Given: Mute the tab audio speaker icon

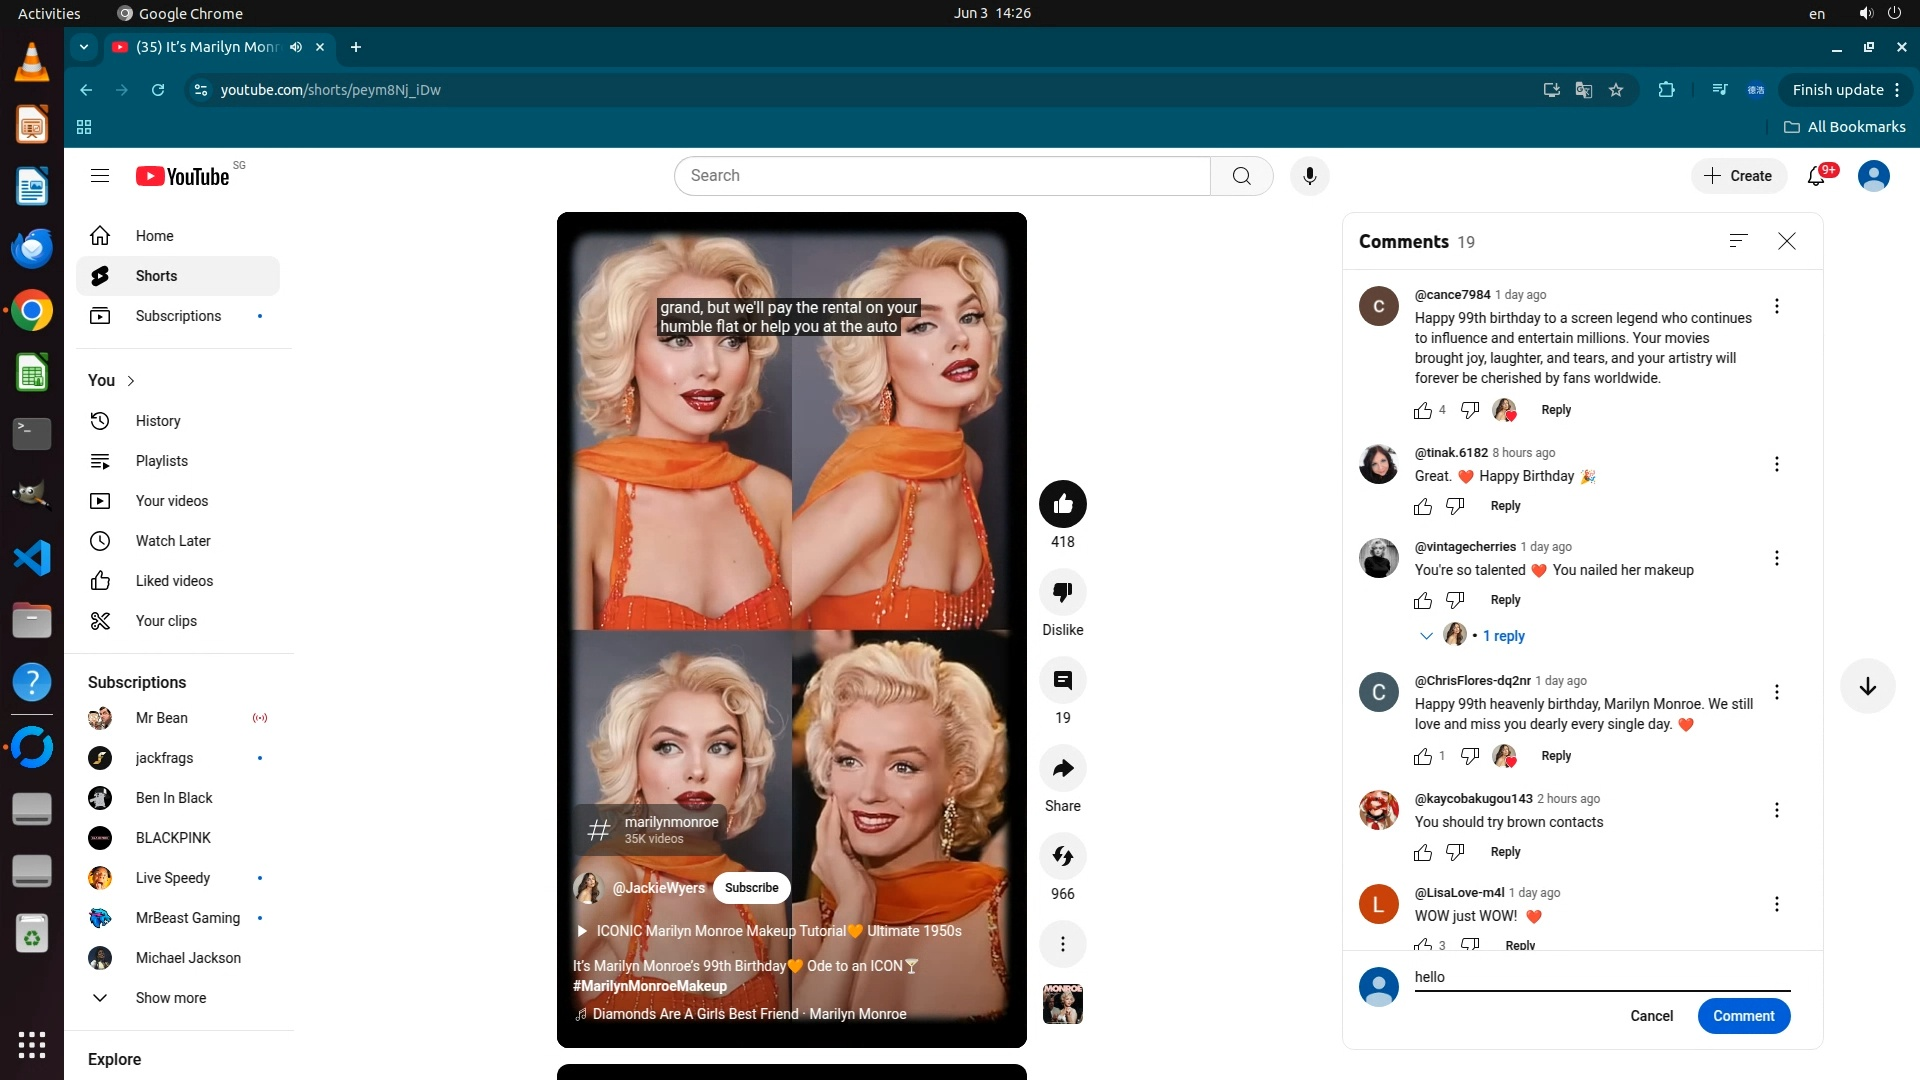Looking at the screenshot, I should 296,47.
